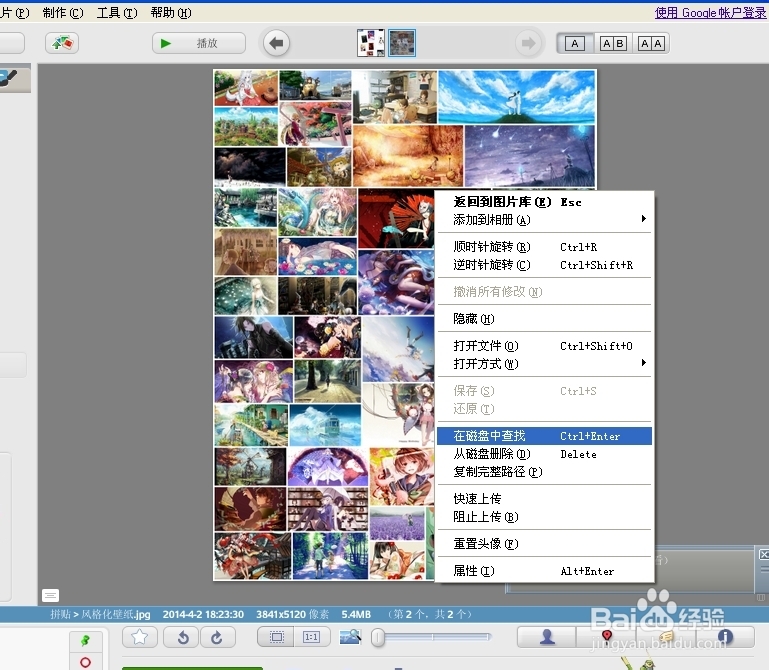
Task: Close the side panel with its X button
Action: click(x=764, y=554)
